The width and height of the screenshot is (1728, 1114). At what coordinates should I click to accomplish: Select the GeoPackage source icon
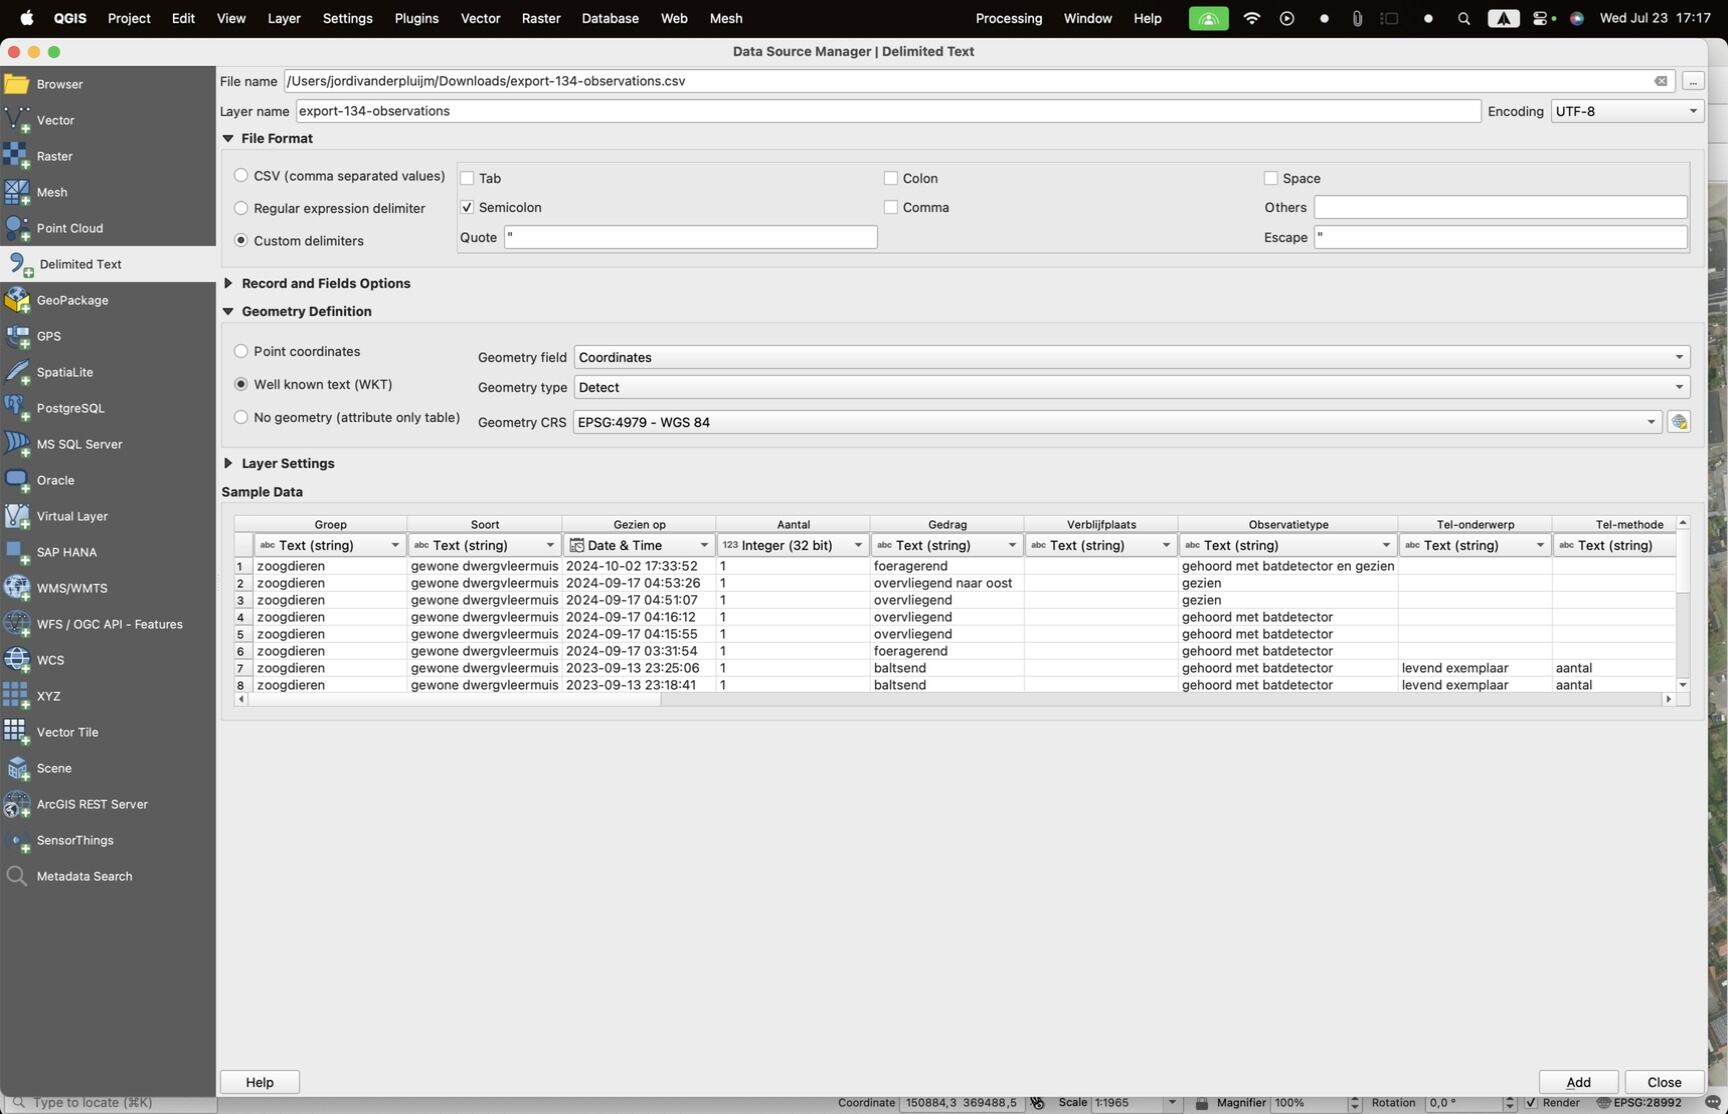pos(17,300)
